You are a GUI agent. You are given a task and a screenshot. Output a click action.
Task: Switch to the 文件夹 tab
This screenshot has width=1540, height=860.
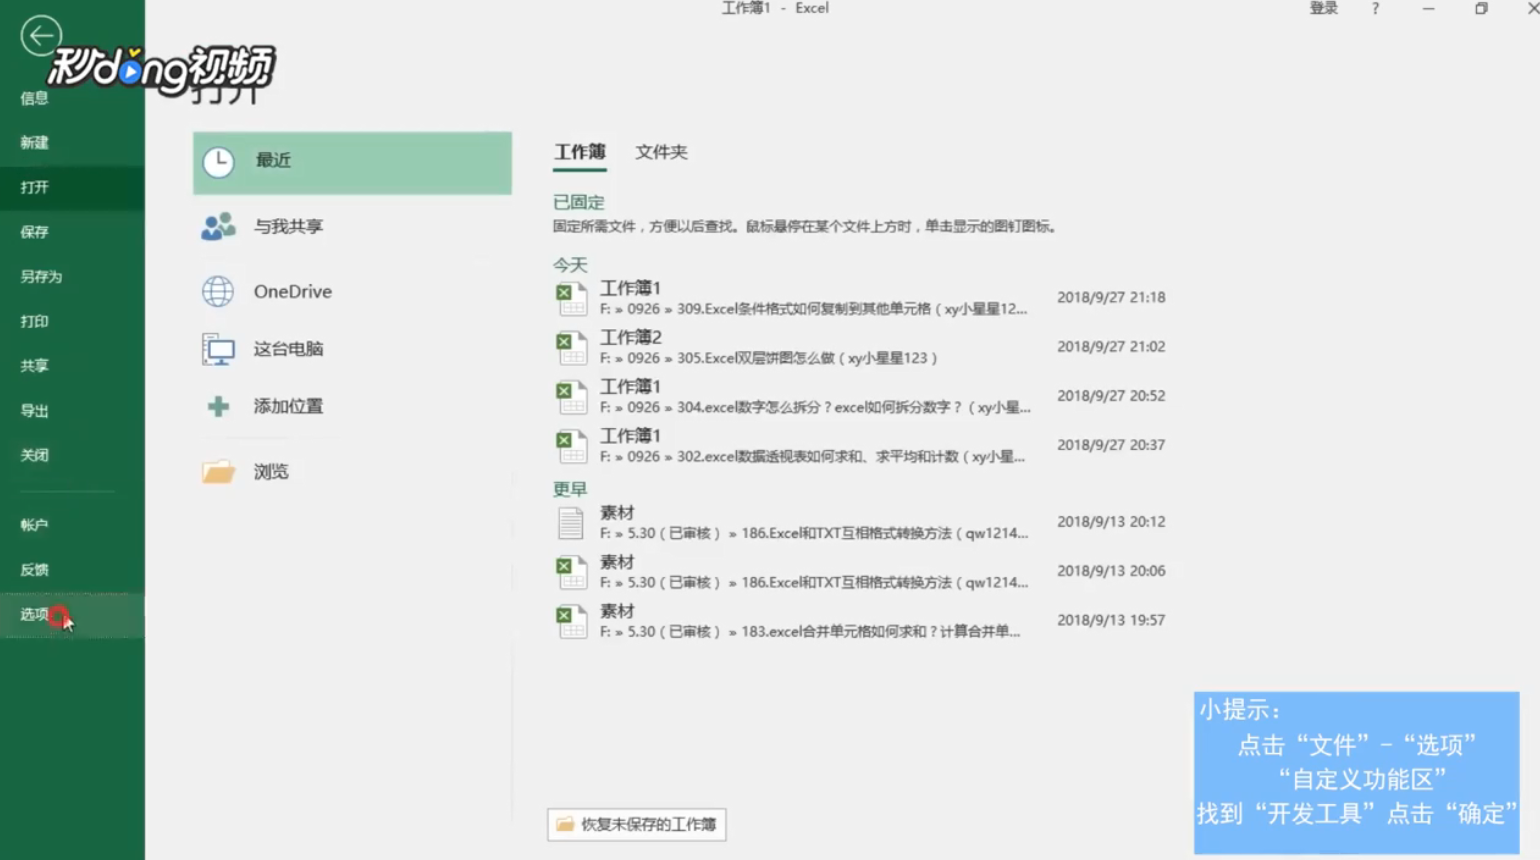pos(661,152)
